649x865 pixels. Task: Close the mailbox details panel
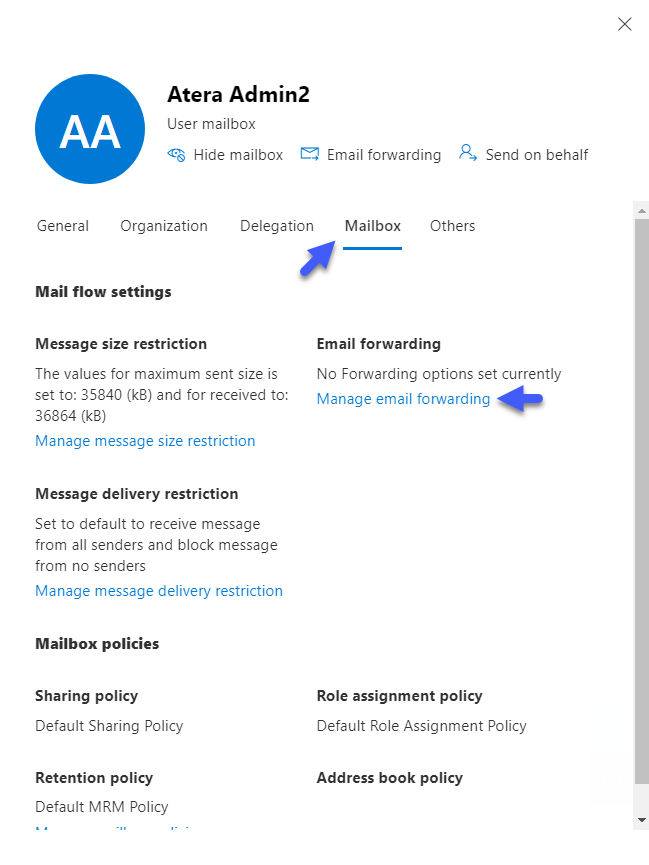[624, 24]
